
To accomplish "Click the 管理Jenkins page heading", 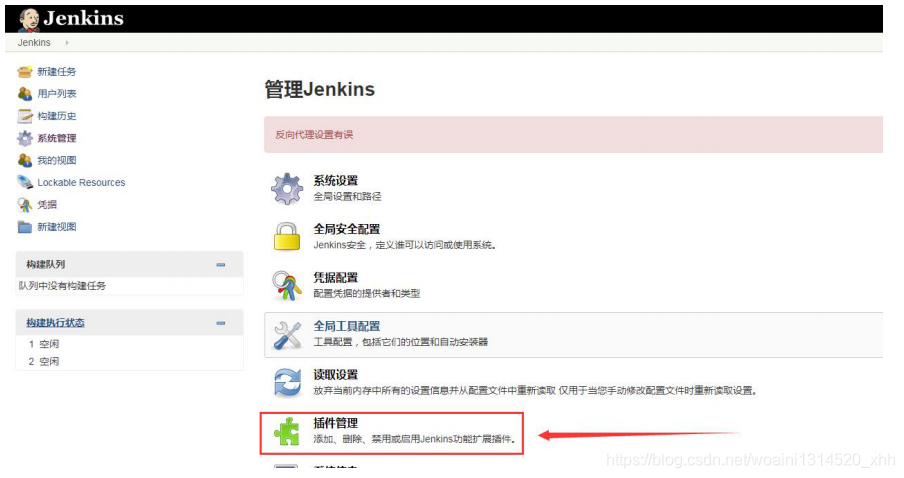I will pos(319,89).
